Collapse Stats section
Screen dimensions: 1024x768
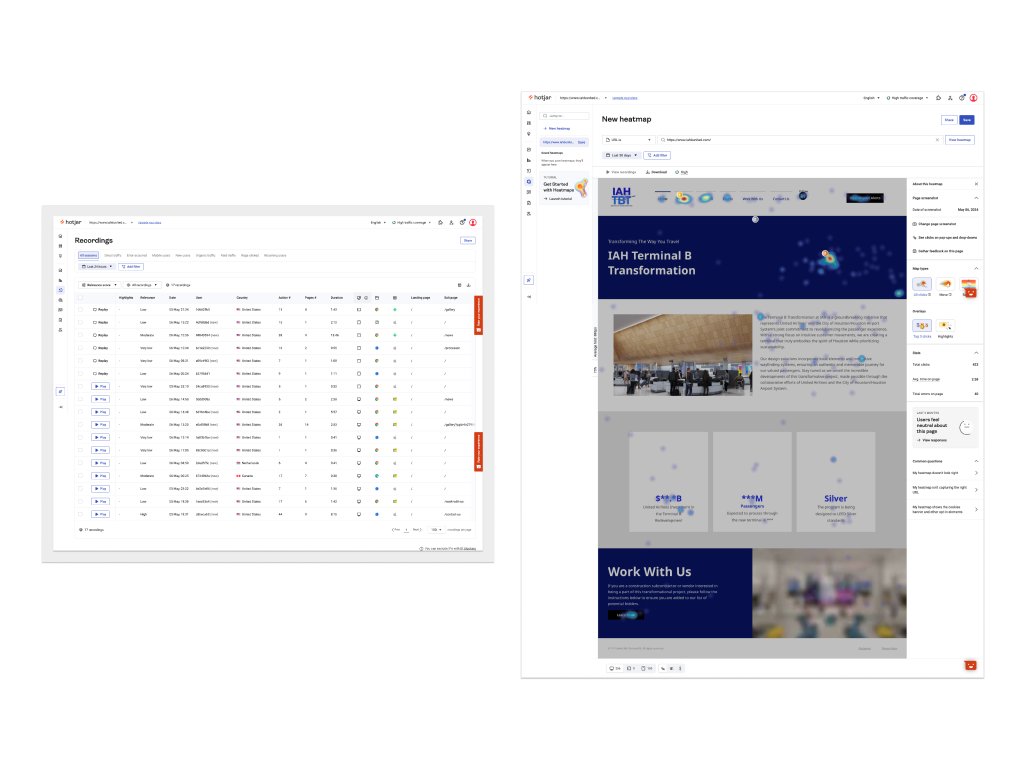click(976, 353)
